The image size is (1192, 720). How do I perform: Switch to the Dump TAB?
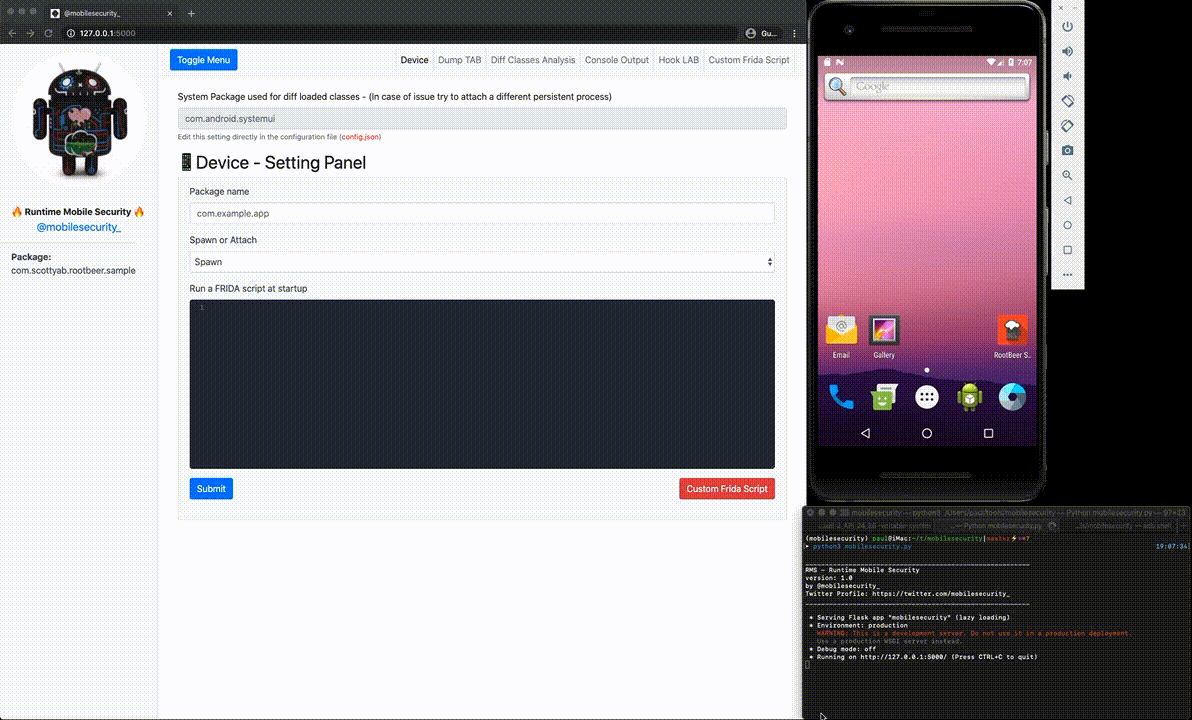tap(459, 60)
